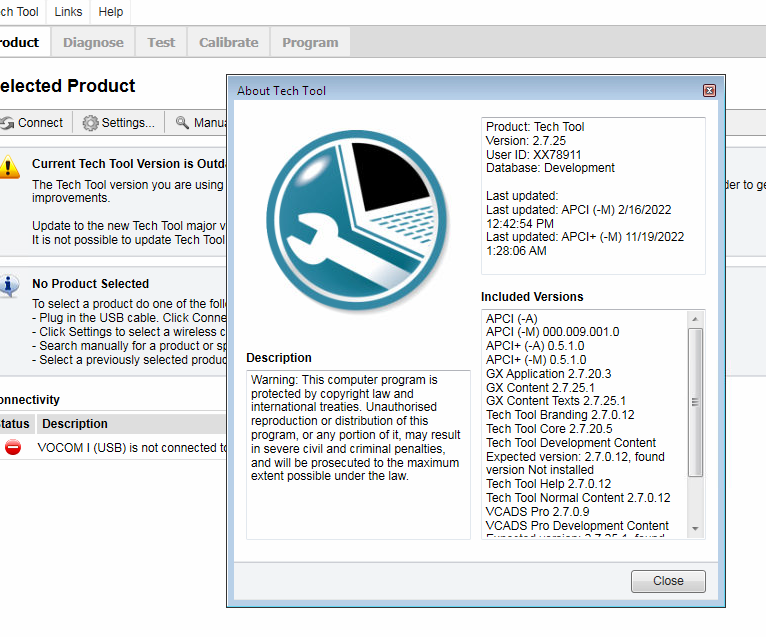Click the blue information icon
The width and height of the screenshot is (766, 637).
point(9,286)
